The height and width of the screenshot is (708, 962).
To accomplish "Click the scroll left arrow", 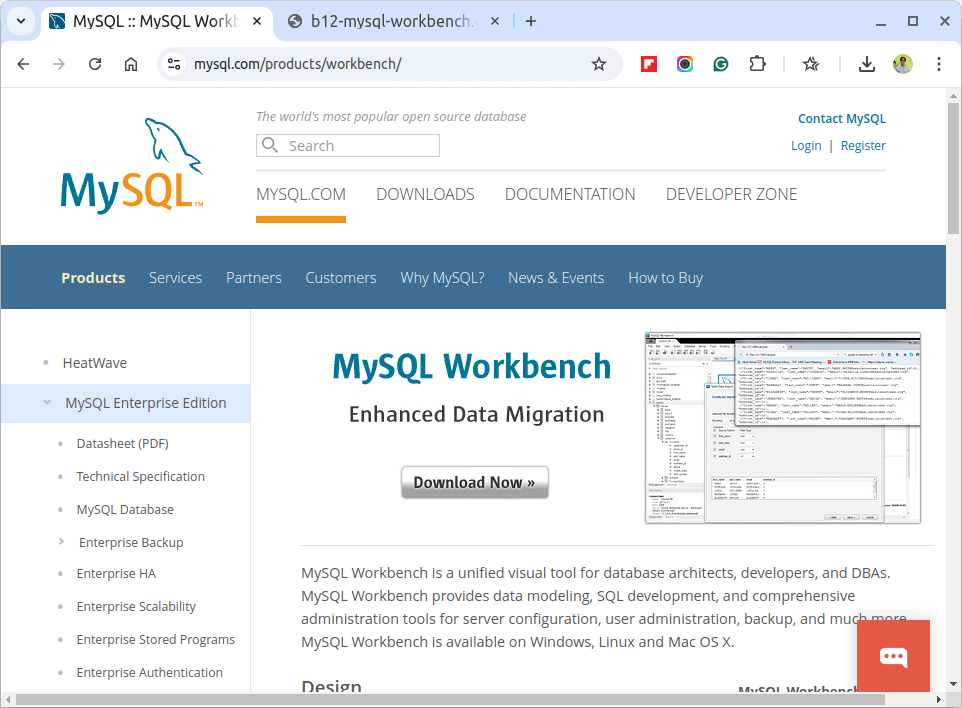I will point(7,699).
